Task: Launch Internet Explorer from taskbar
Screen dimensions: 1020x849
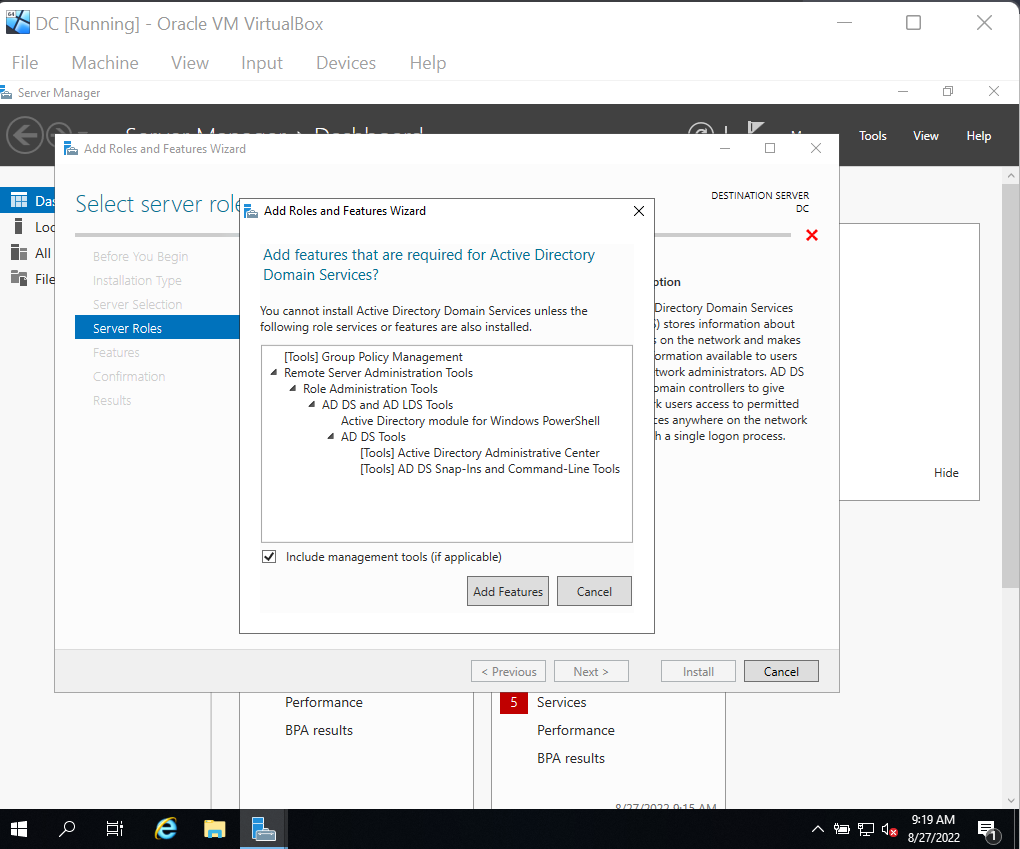Action: [x=166, y=829]
